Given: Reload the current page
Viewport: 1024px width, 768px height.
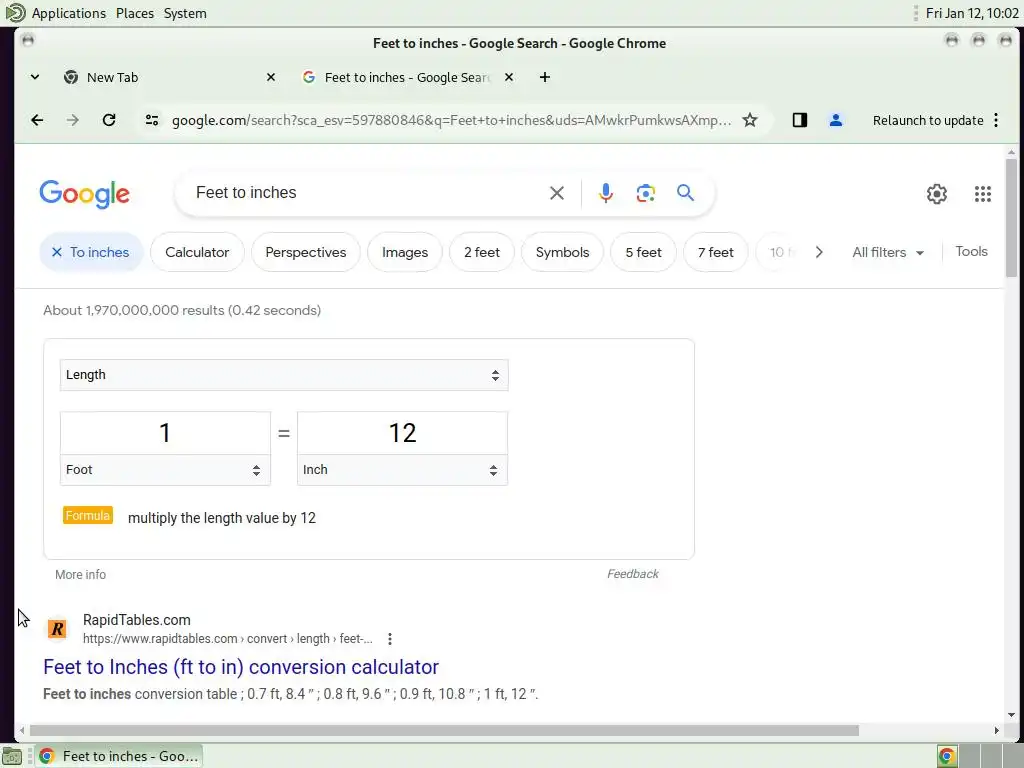Looking at the screenshot, I should coord(109,120).
